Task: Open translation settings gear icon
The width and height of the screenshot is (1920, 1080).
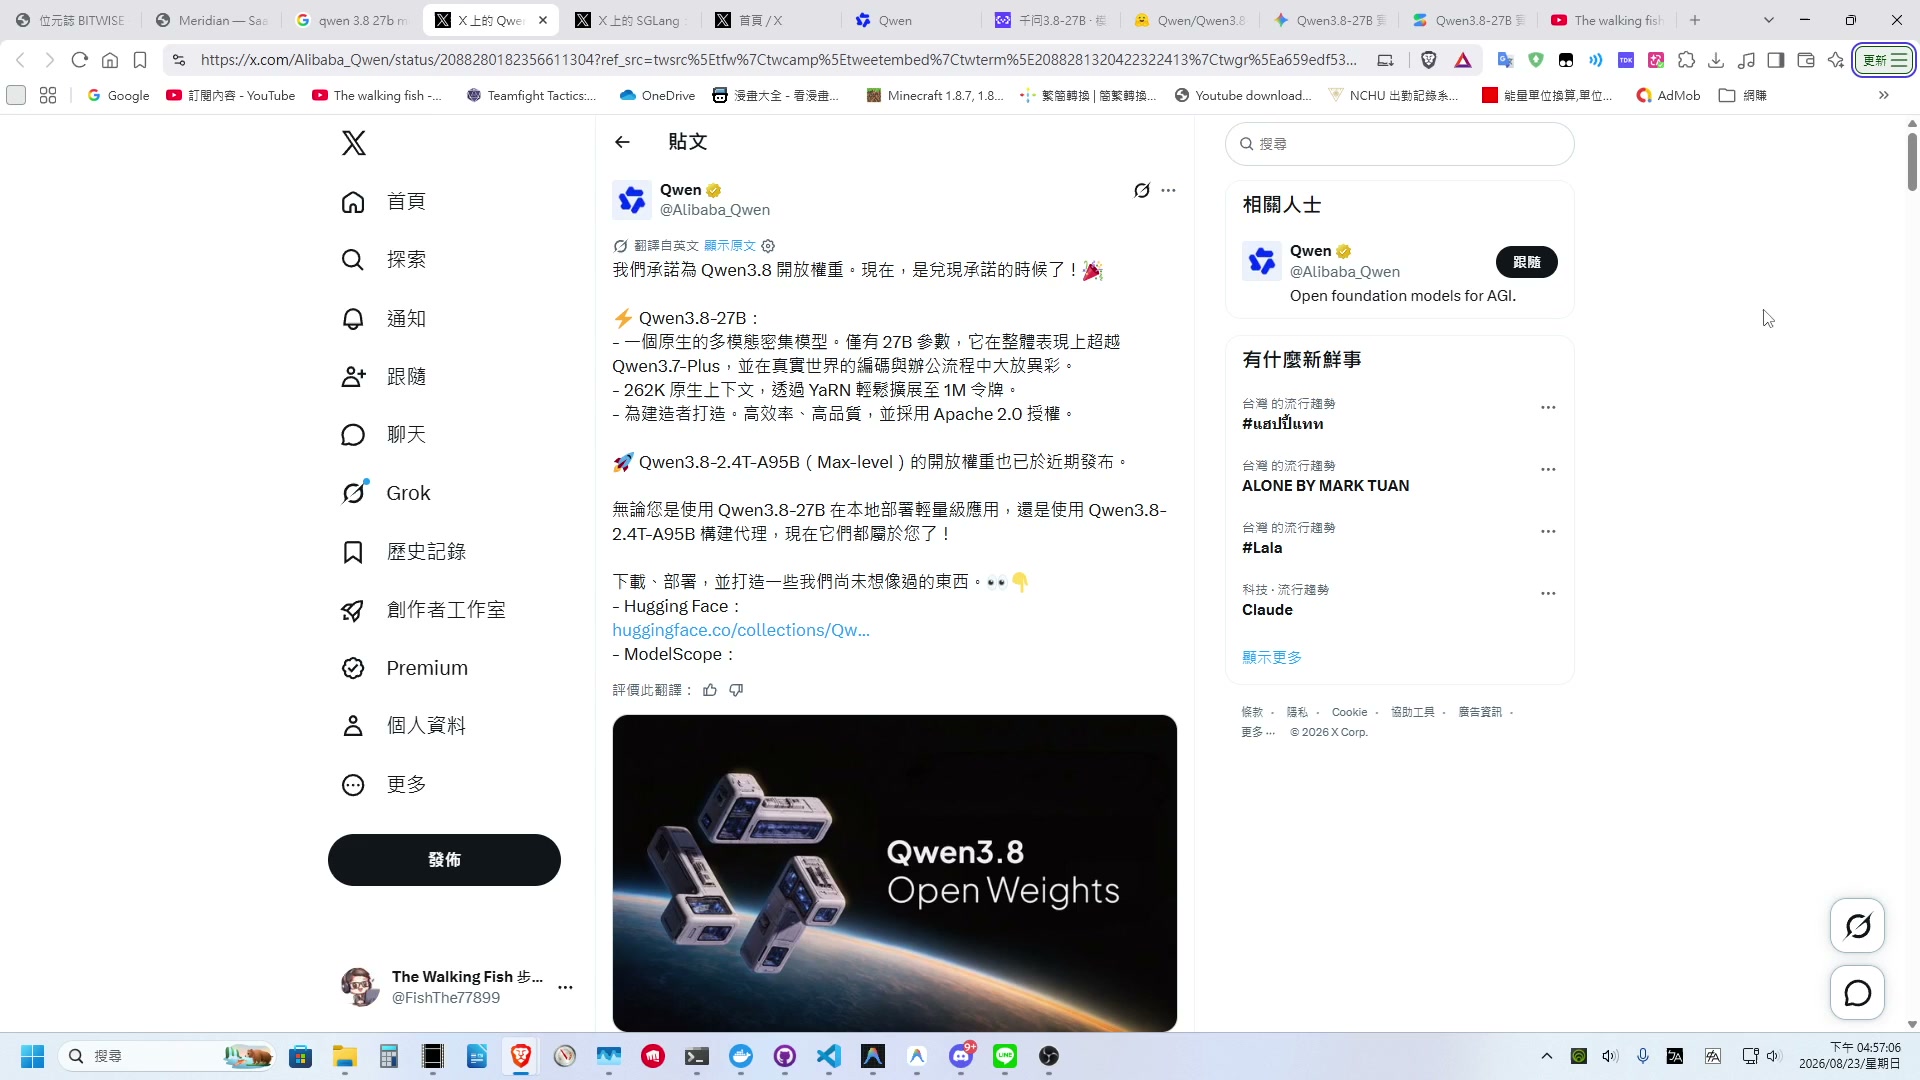Action: click(768, 246)
